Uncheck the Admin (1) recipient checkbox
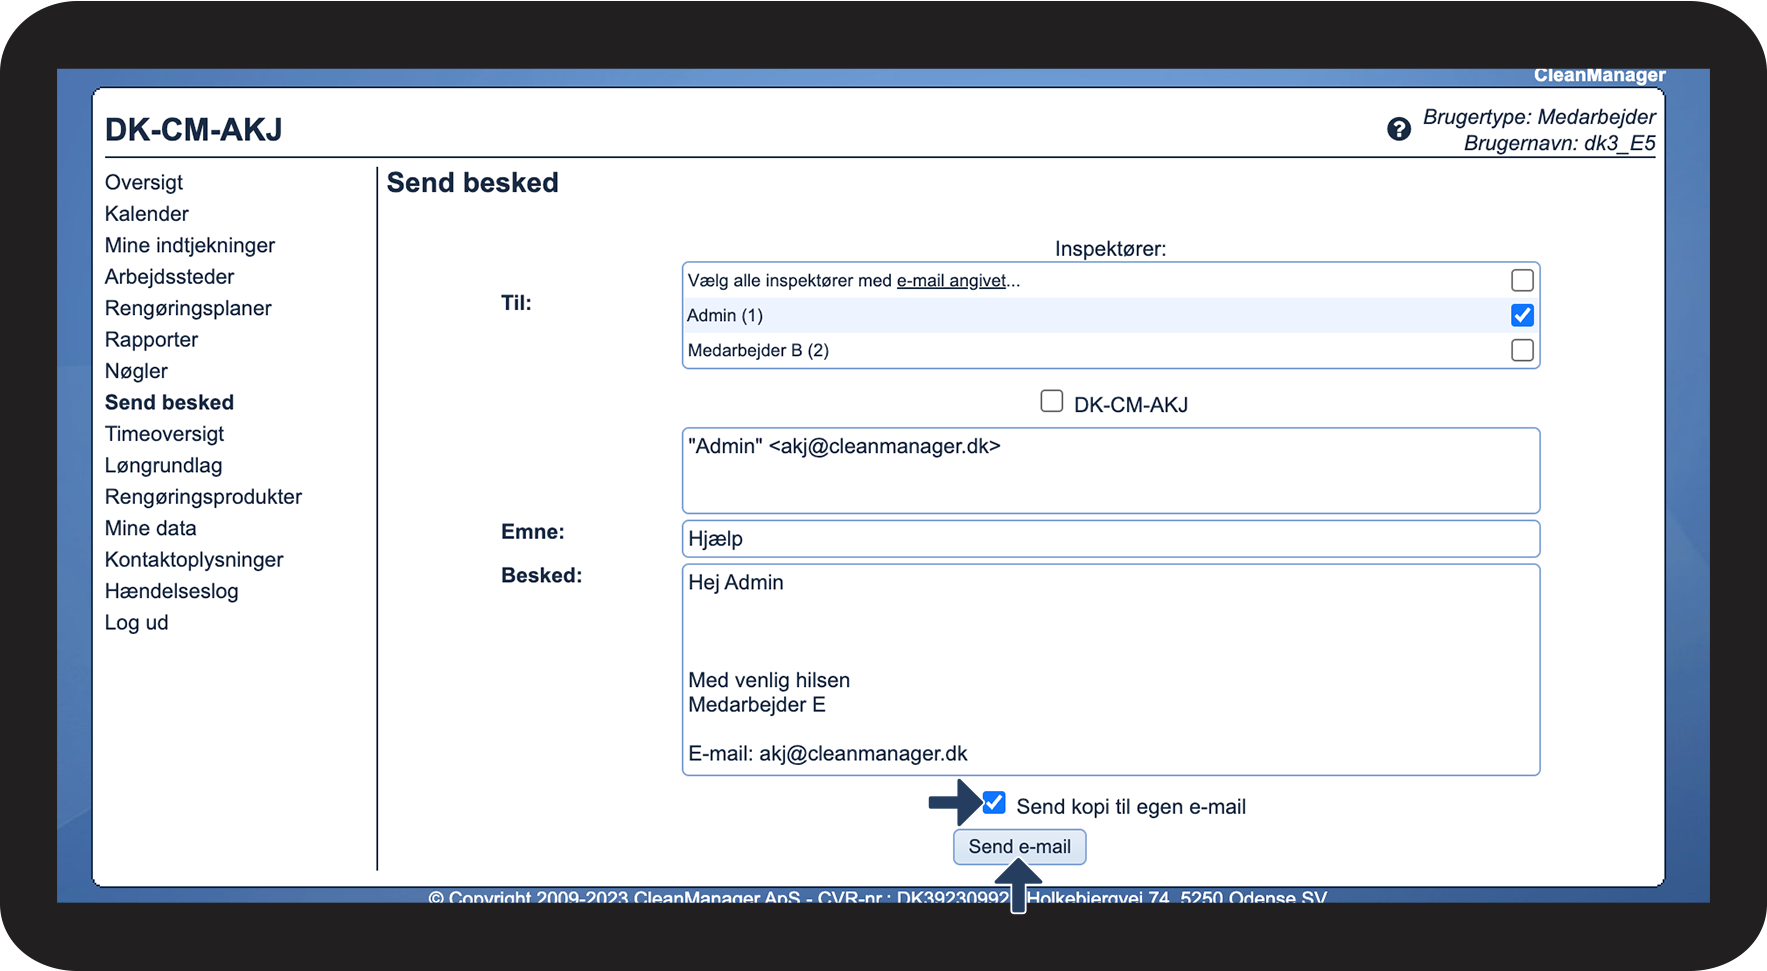1767x971 pixels. 1522,315
